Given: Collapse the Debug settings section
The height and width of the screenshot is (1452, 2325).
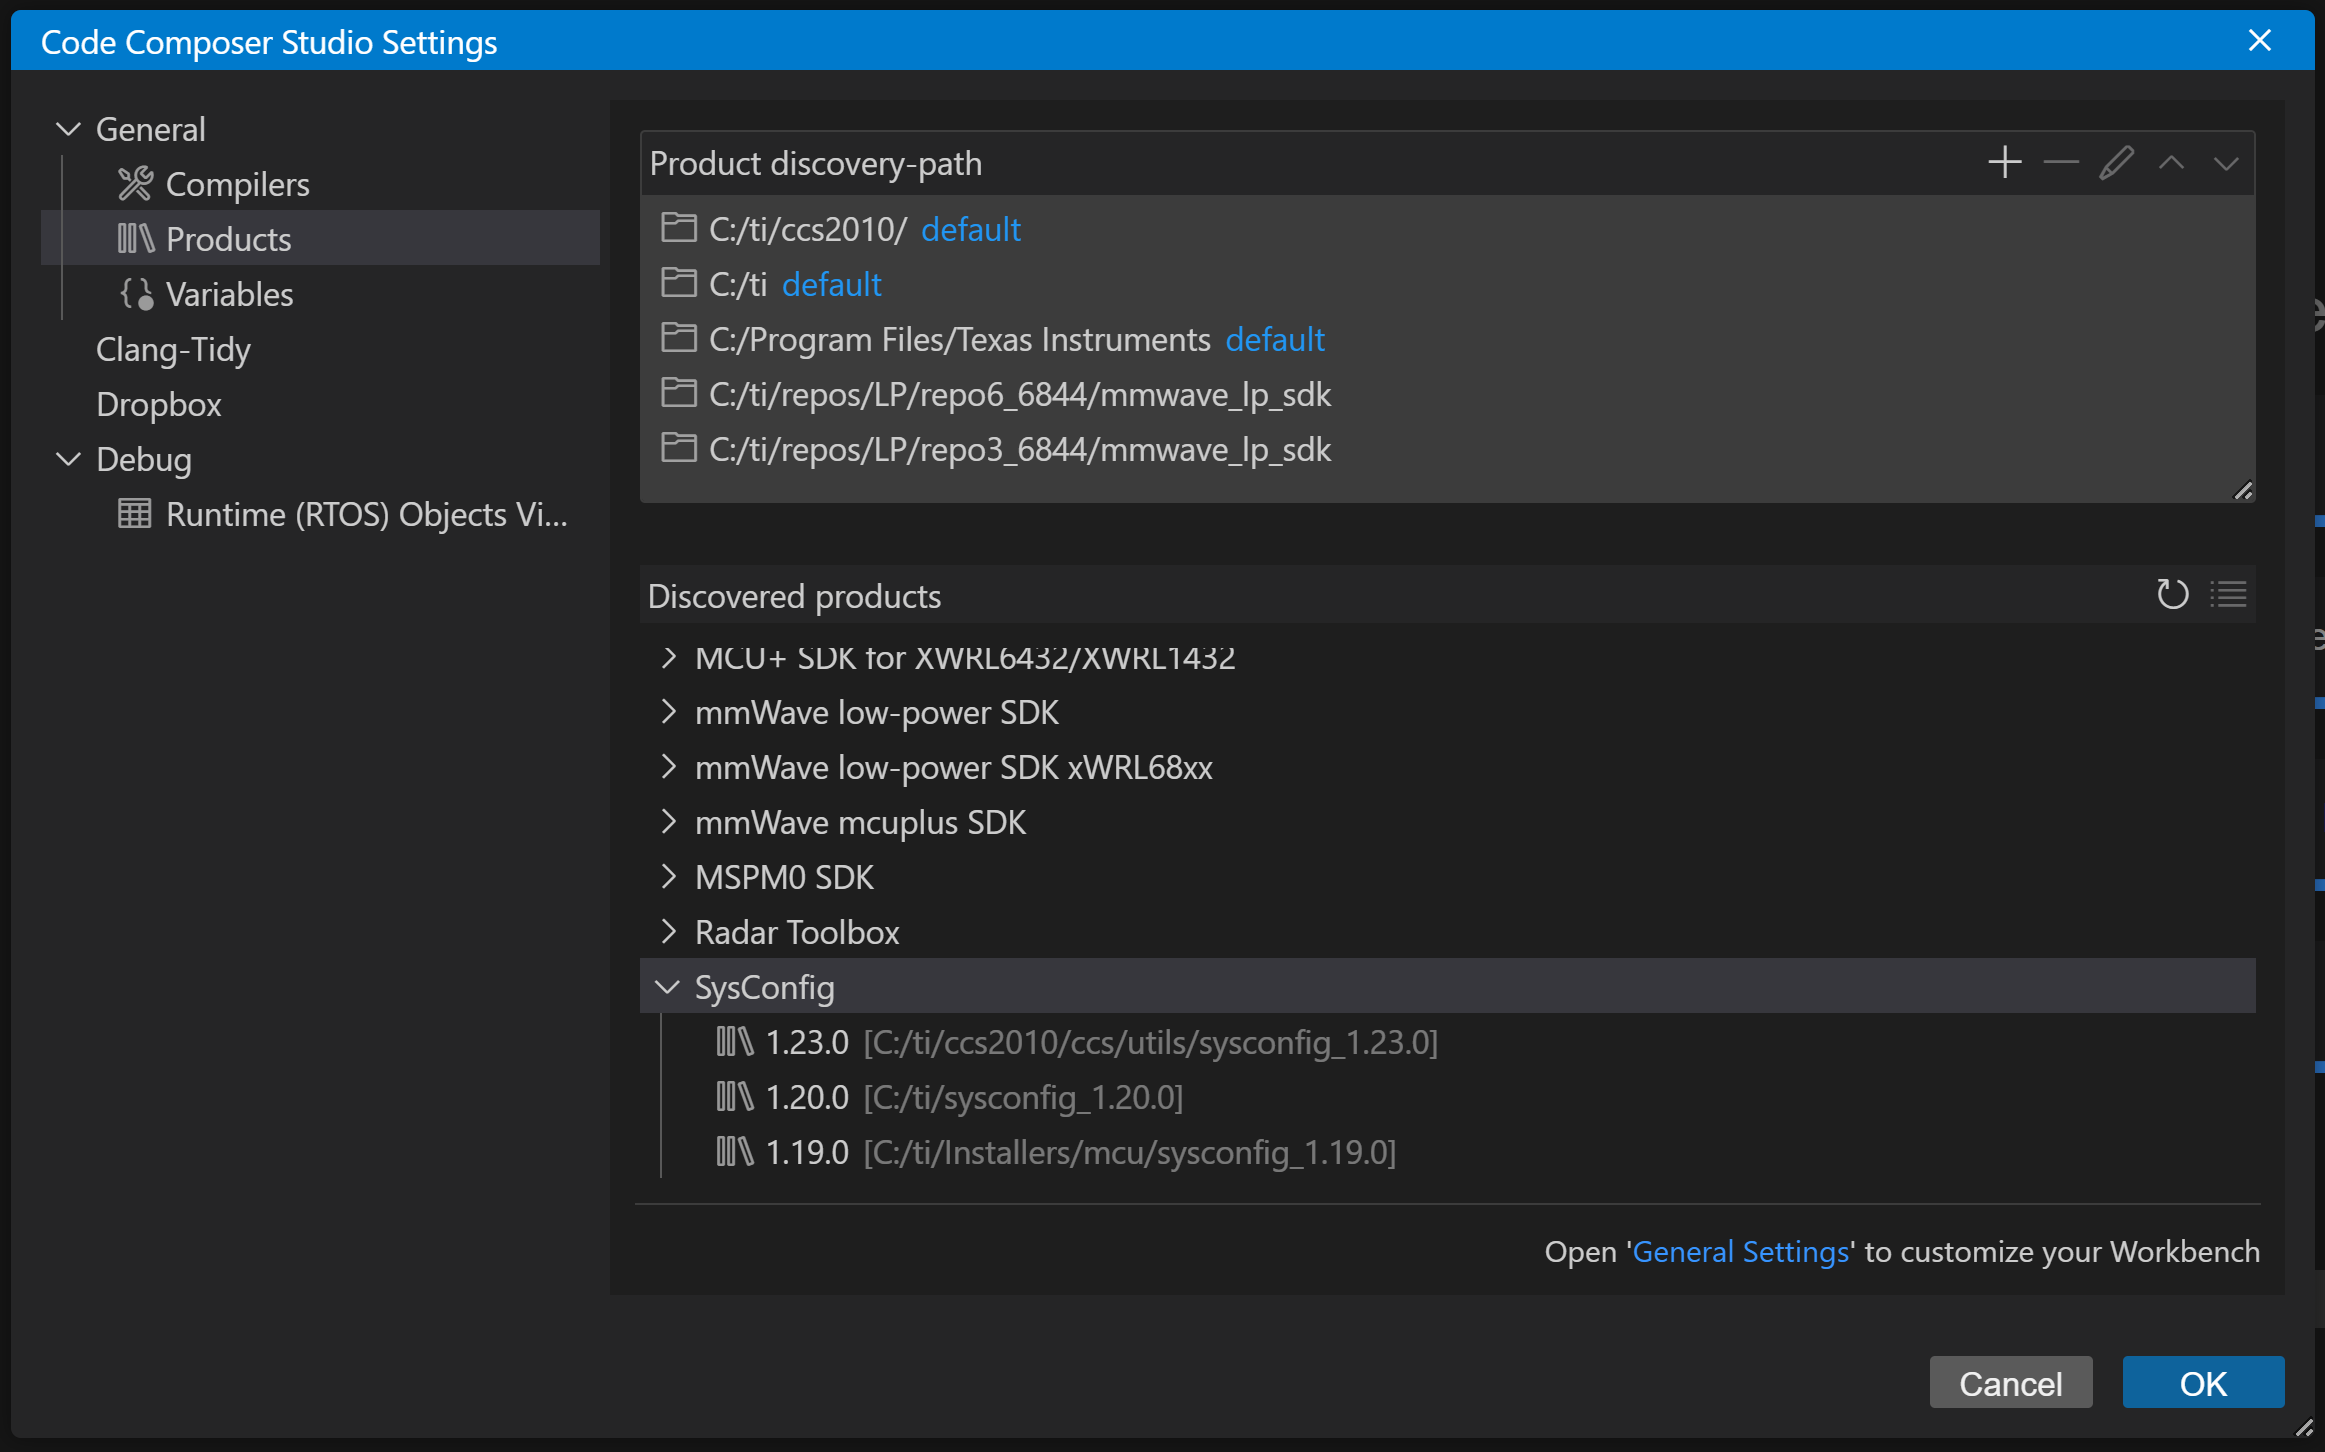Looking at the screenshot, I should click(68, 459).
